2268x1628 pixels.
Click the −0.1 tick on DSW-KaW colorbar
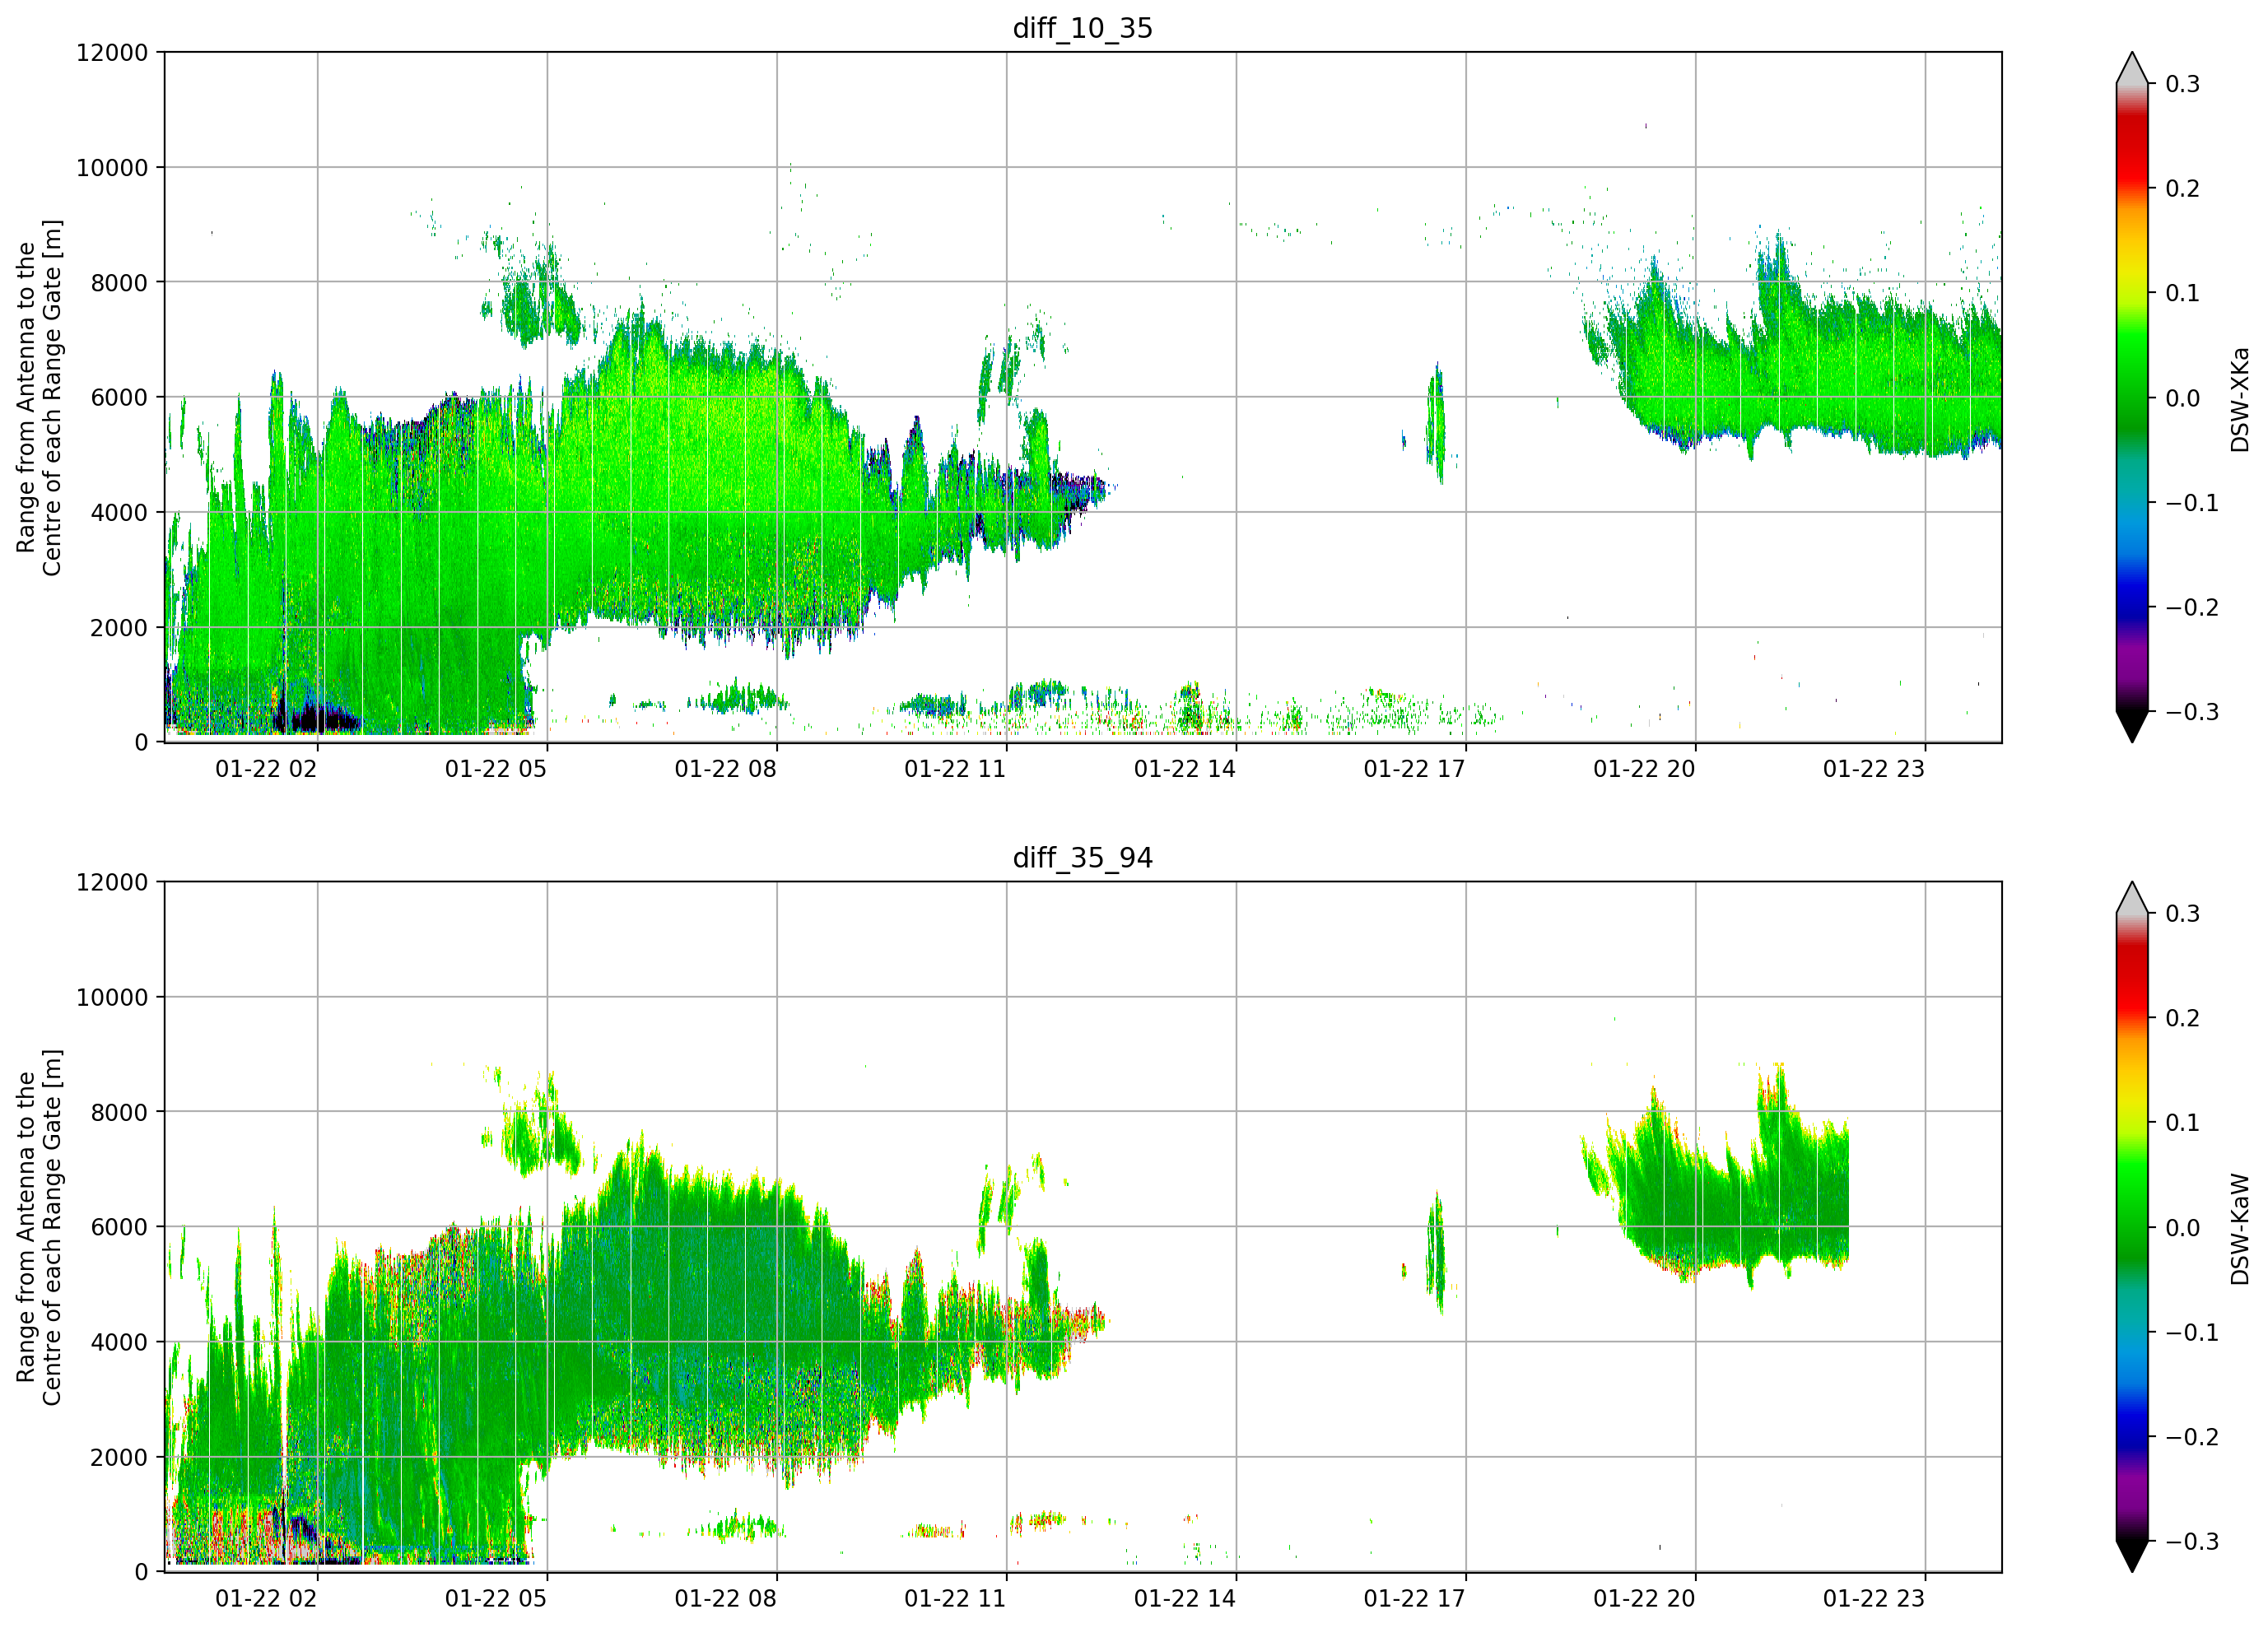pyautogui.click(x=2192, y=1333)
